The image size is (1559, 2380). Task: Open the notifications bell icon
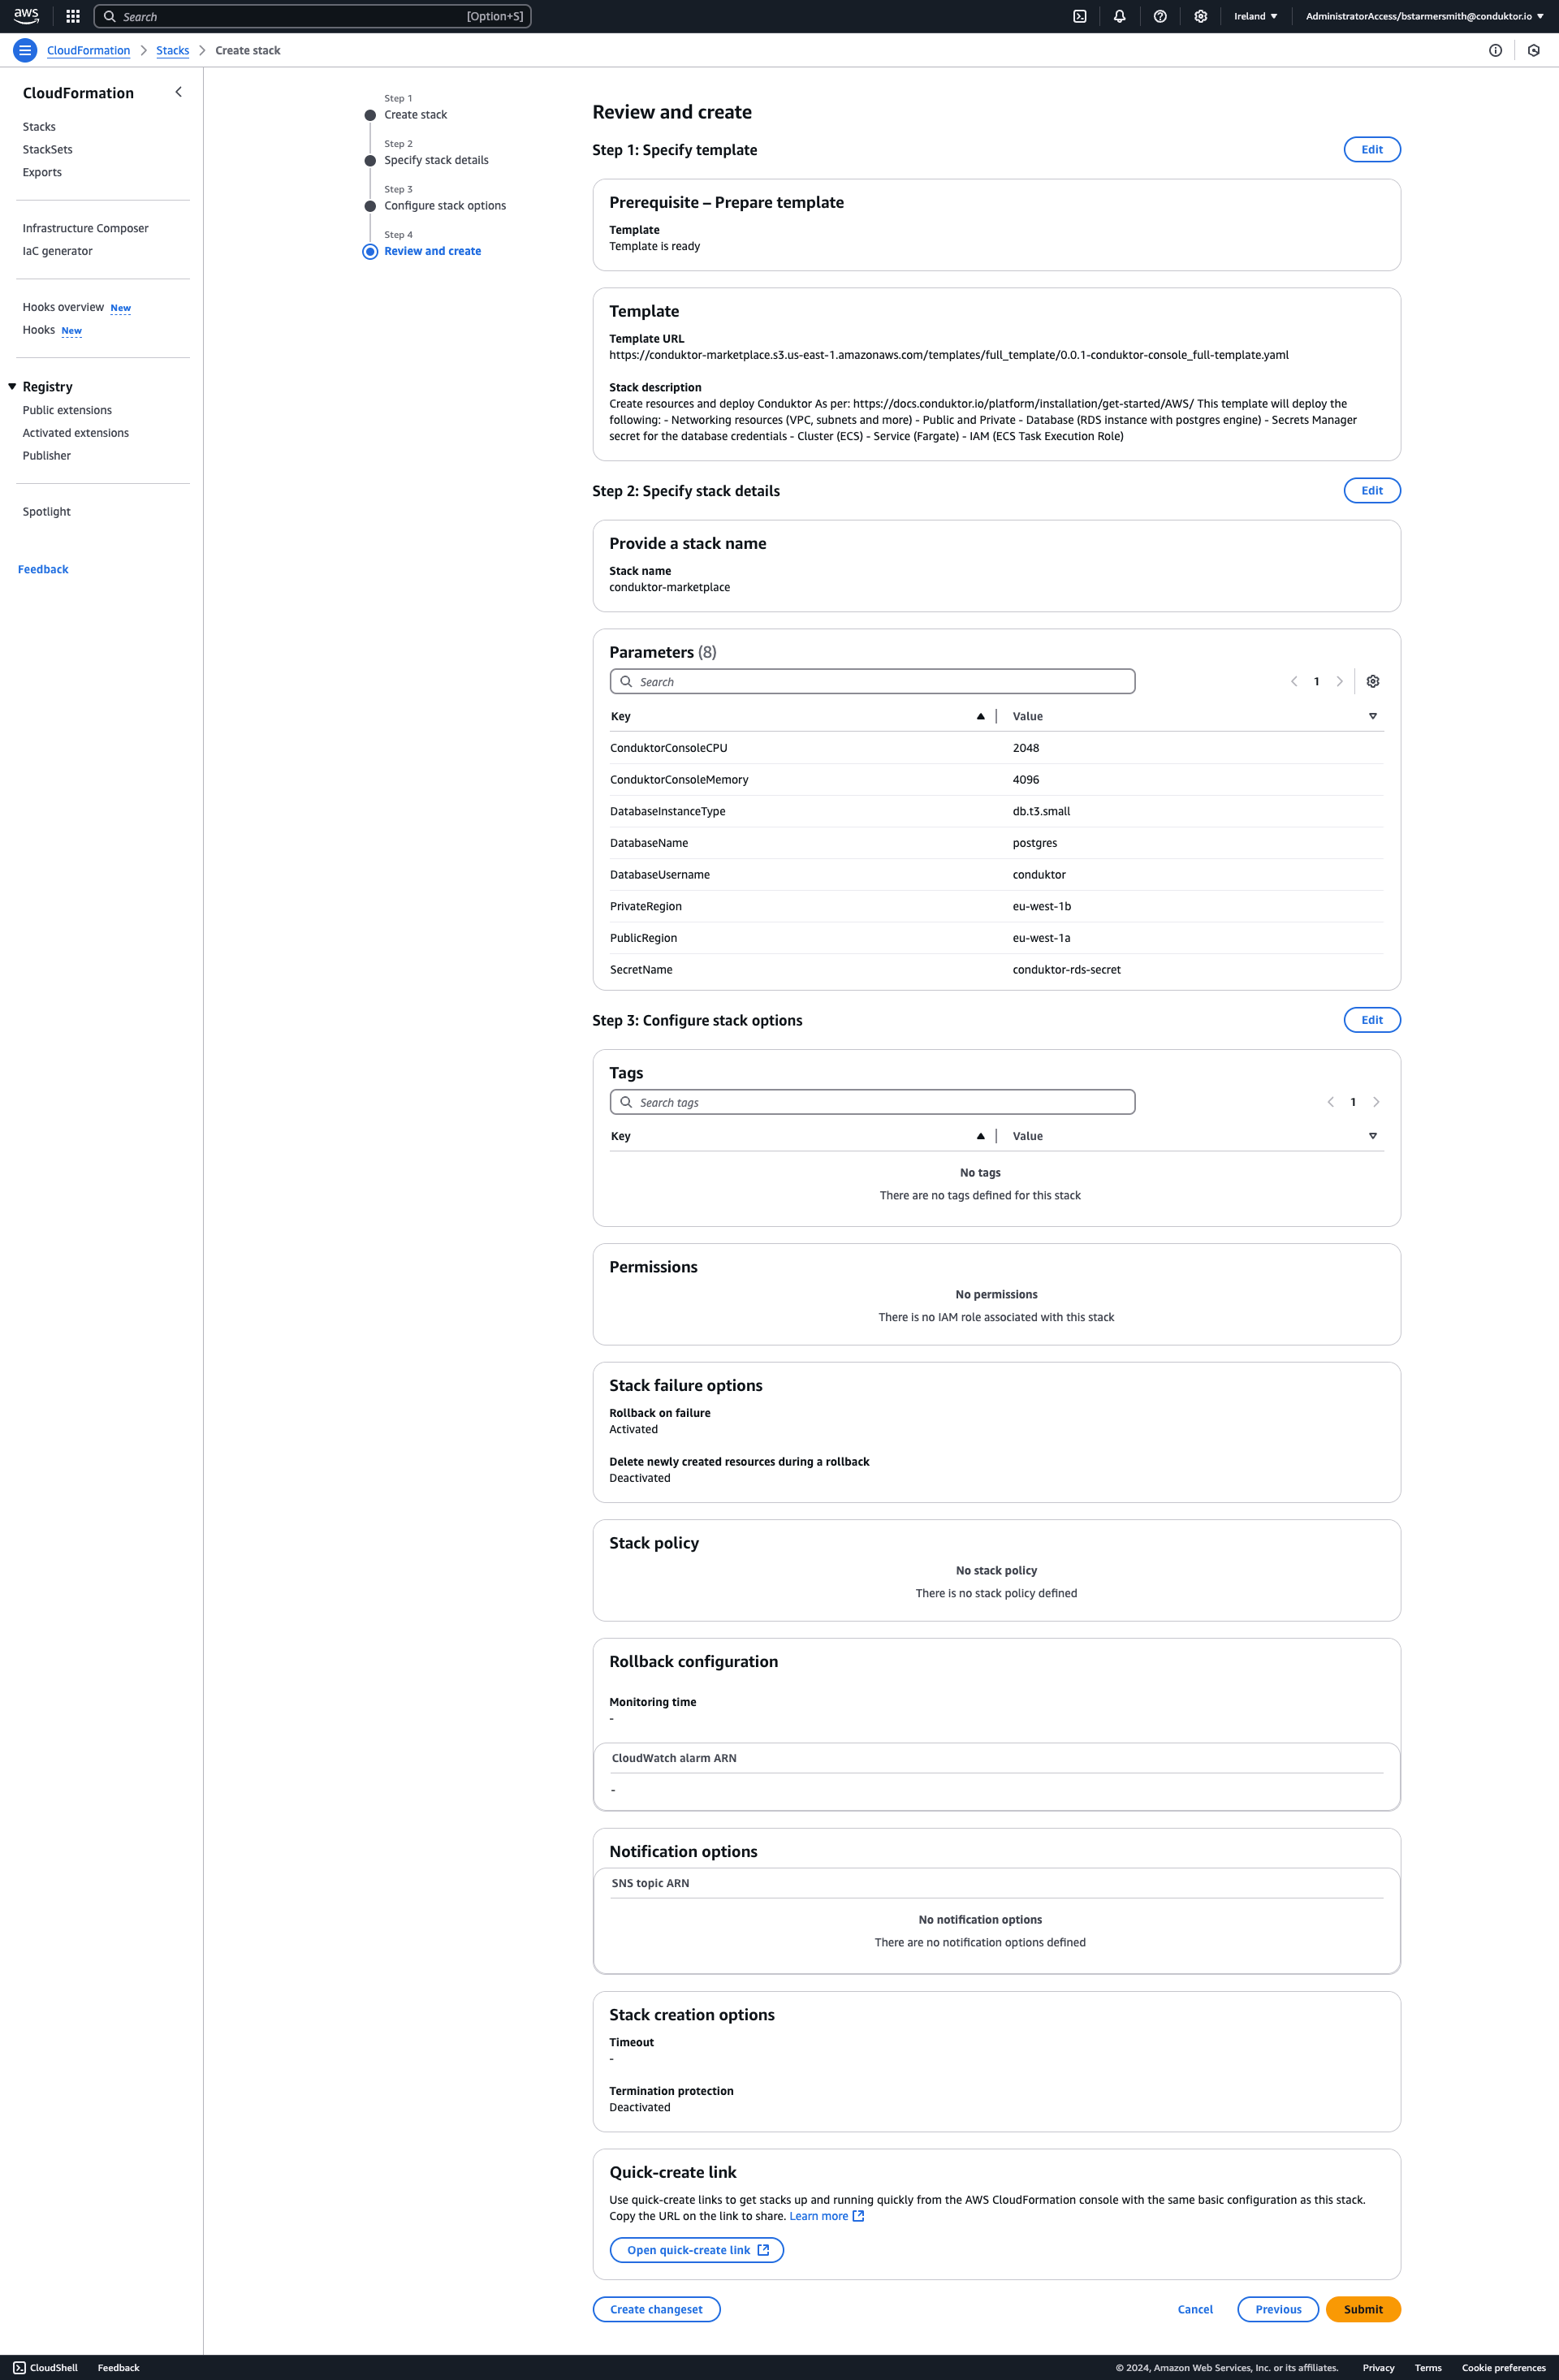(1119, 16)
